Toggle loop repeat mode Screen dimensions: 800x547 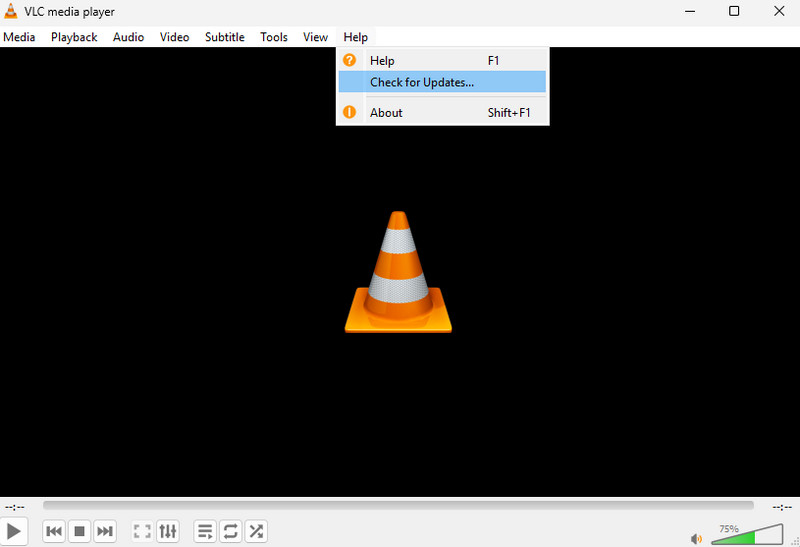(230, 531)
